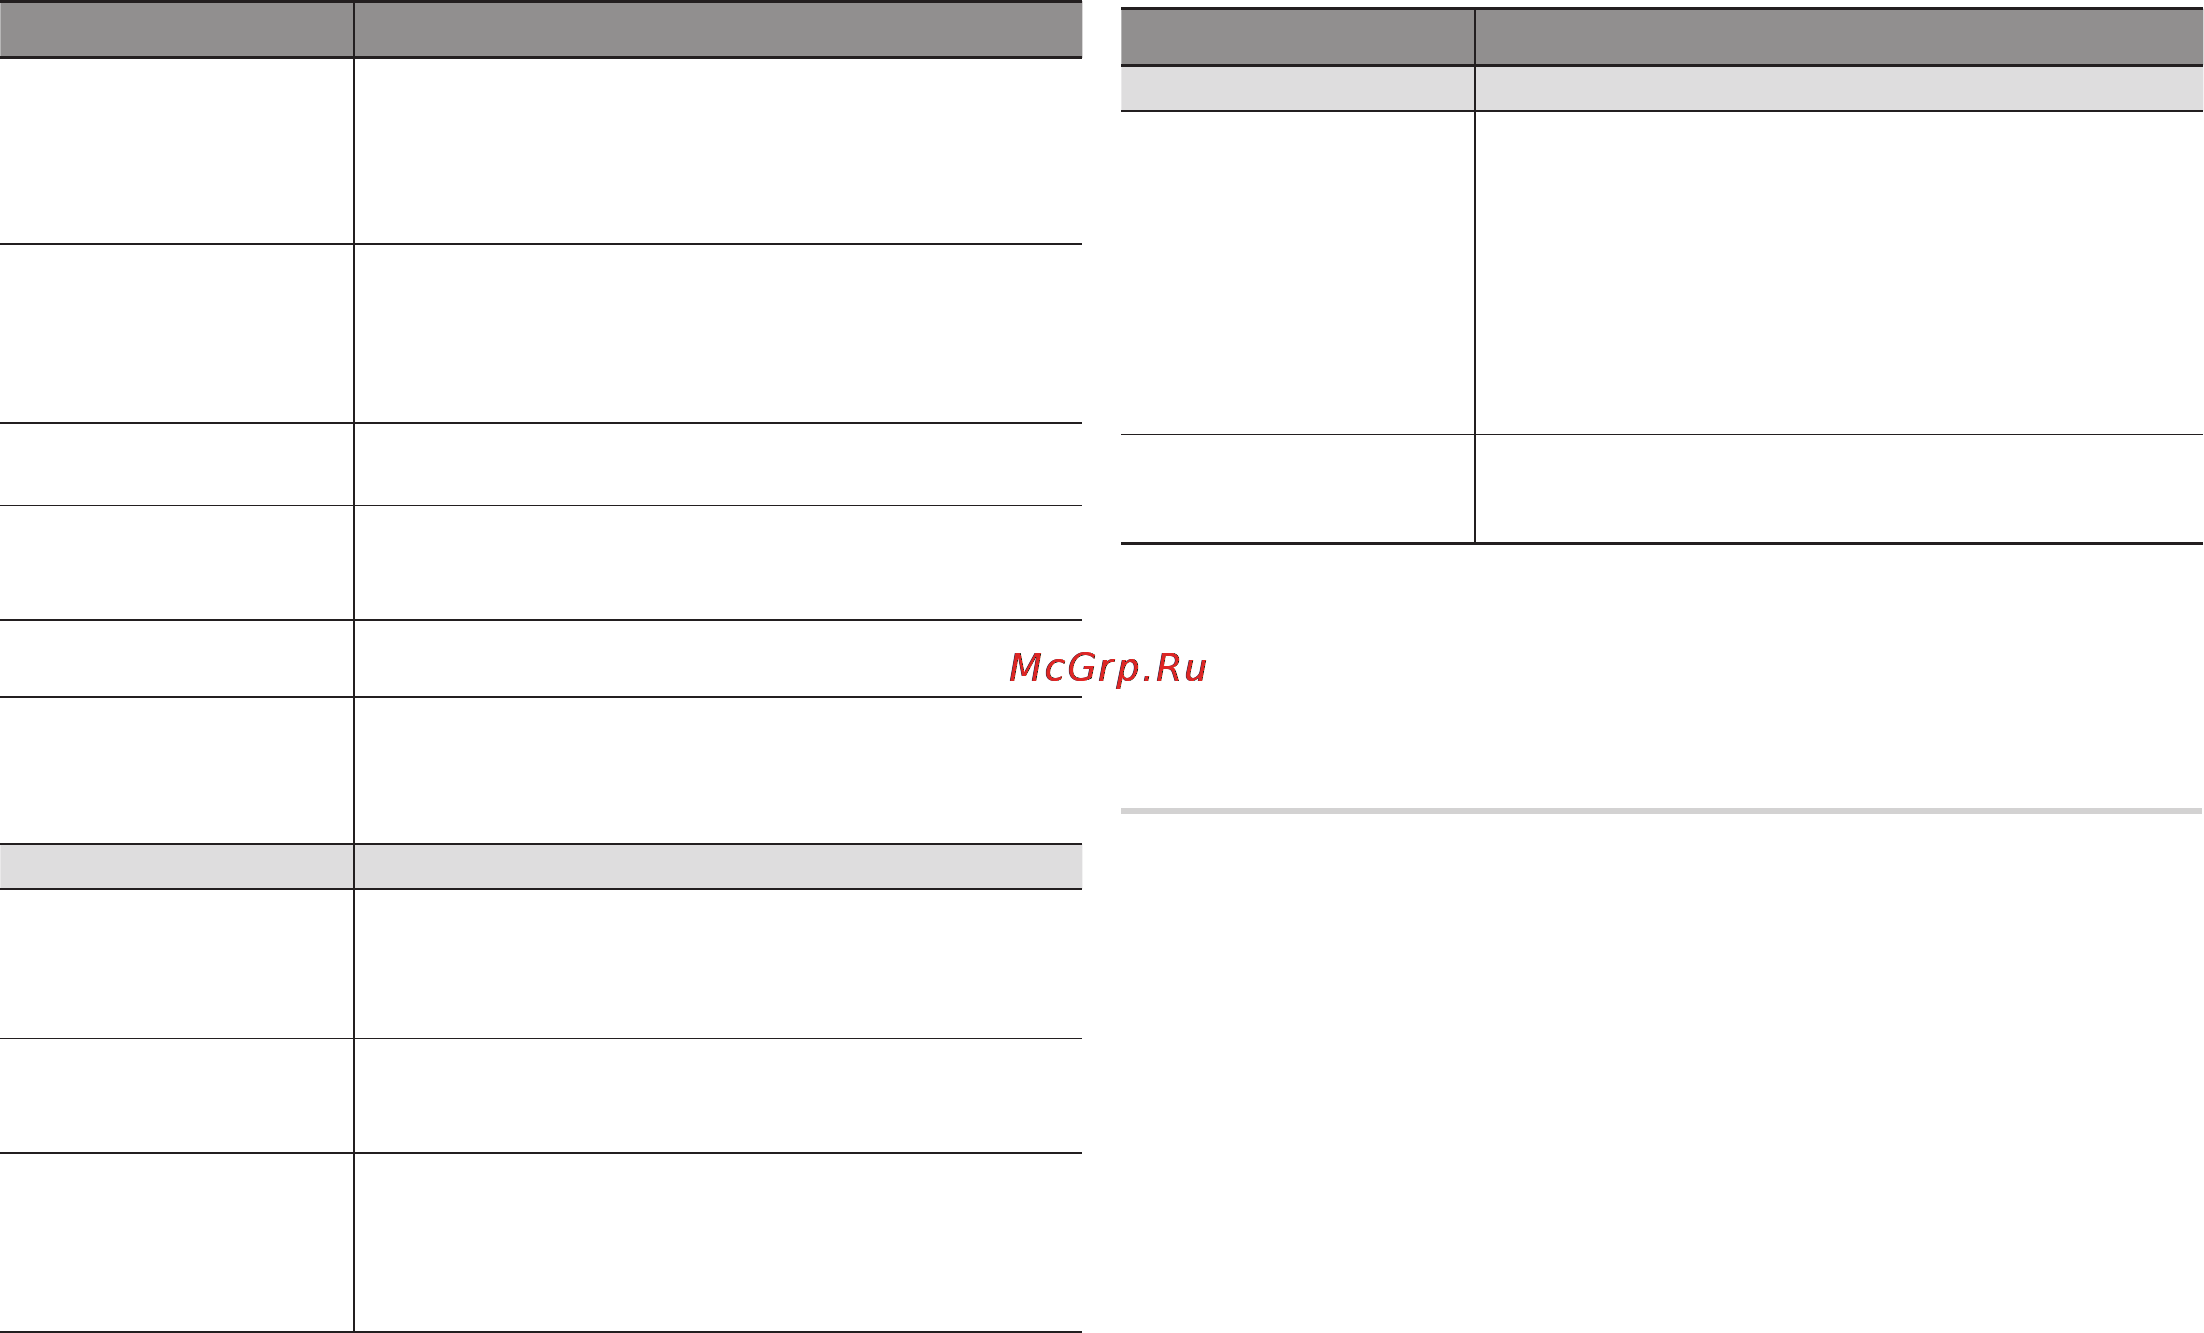Screen dimensions: 2204x1333
Task: Click the tallest narrow cell in right table
Action: point(1297,273)
